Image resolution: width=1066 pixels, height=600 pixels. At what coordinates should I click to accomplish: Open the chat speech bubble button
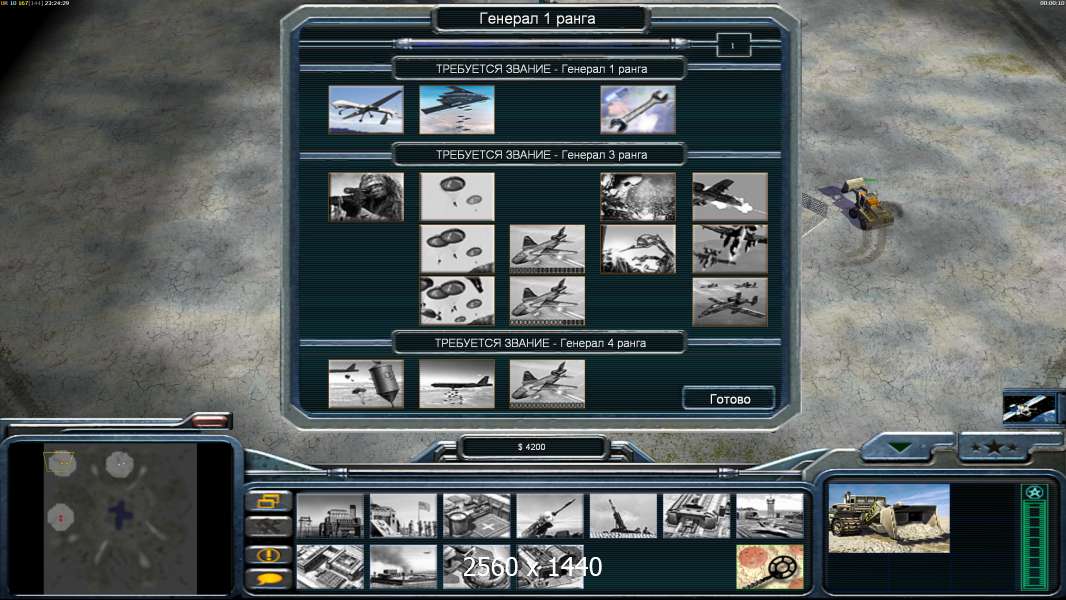(x=269, y=579)
